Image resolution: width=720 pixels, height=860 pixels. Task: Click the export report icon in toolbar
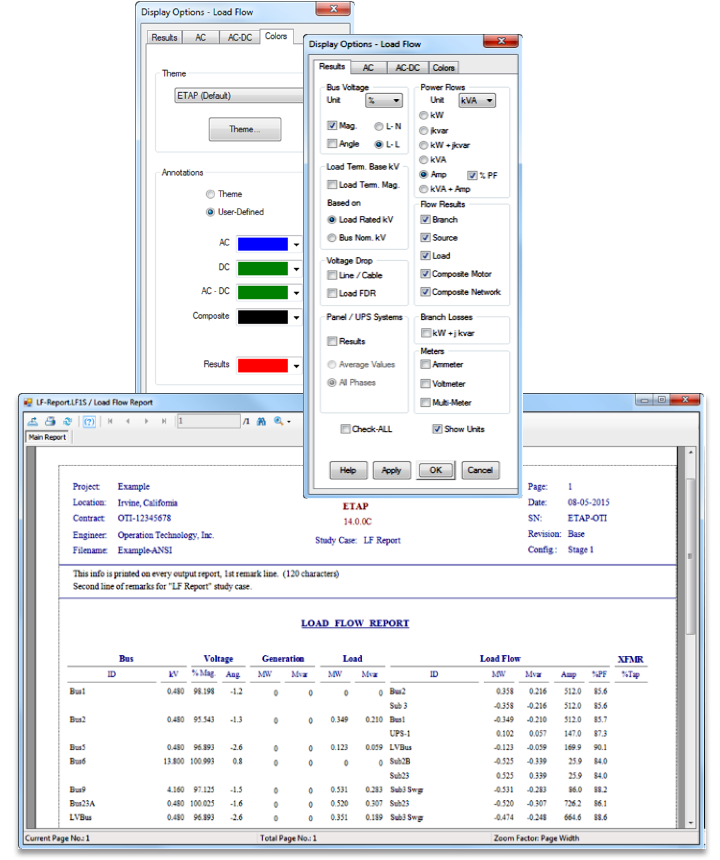(x=33, y=422)
